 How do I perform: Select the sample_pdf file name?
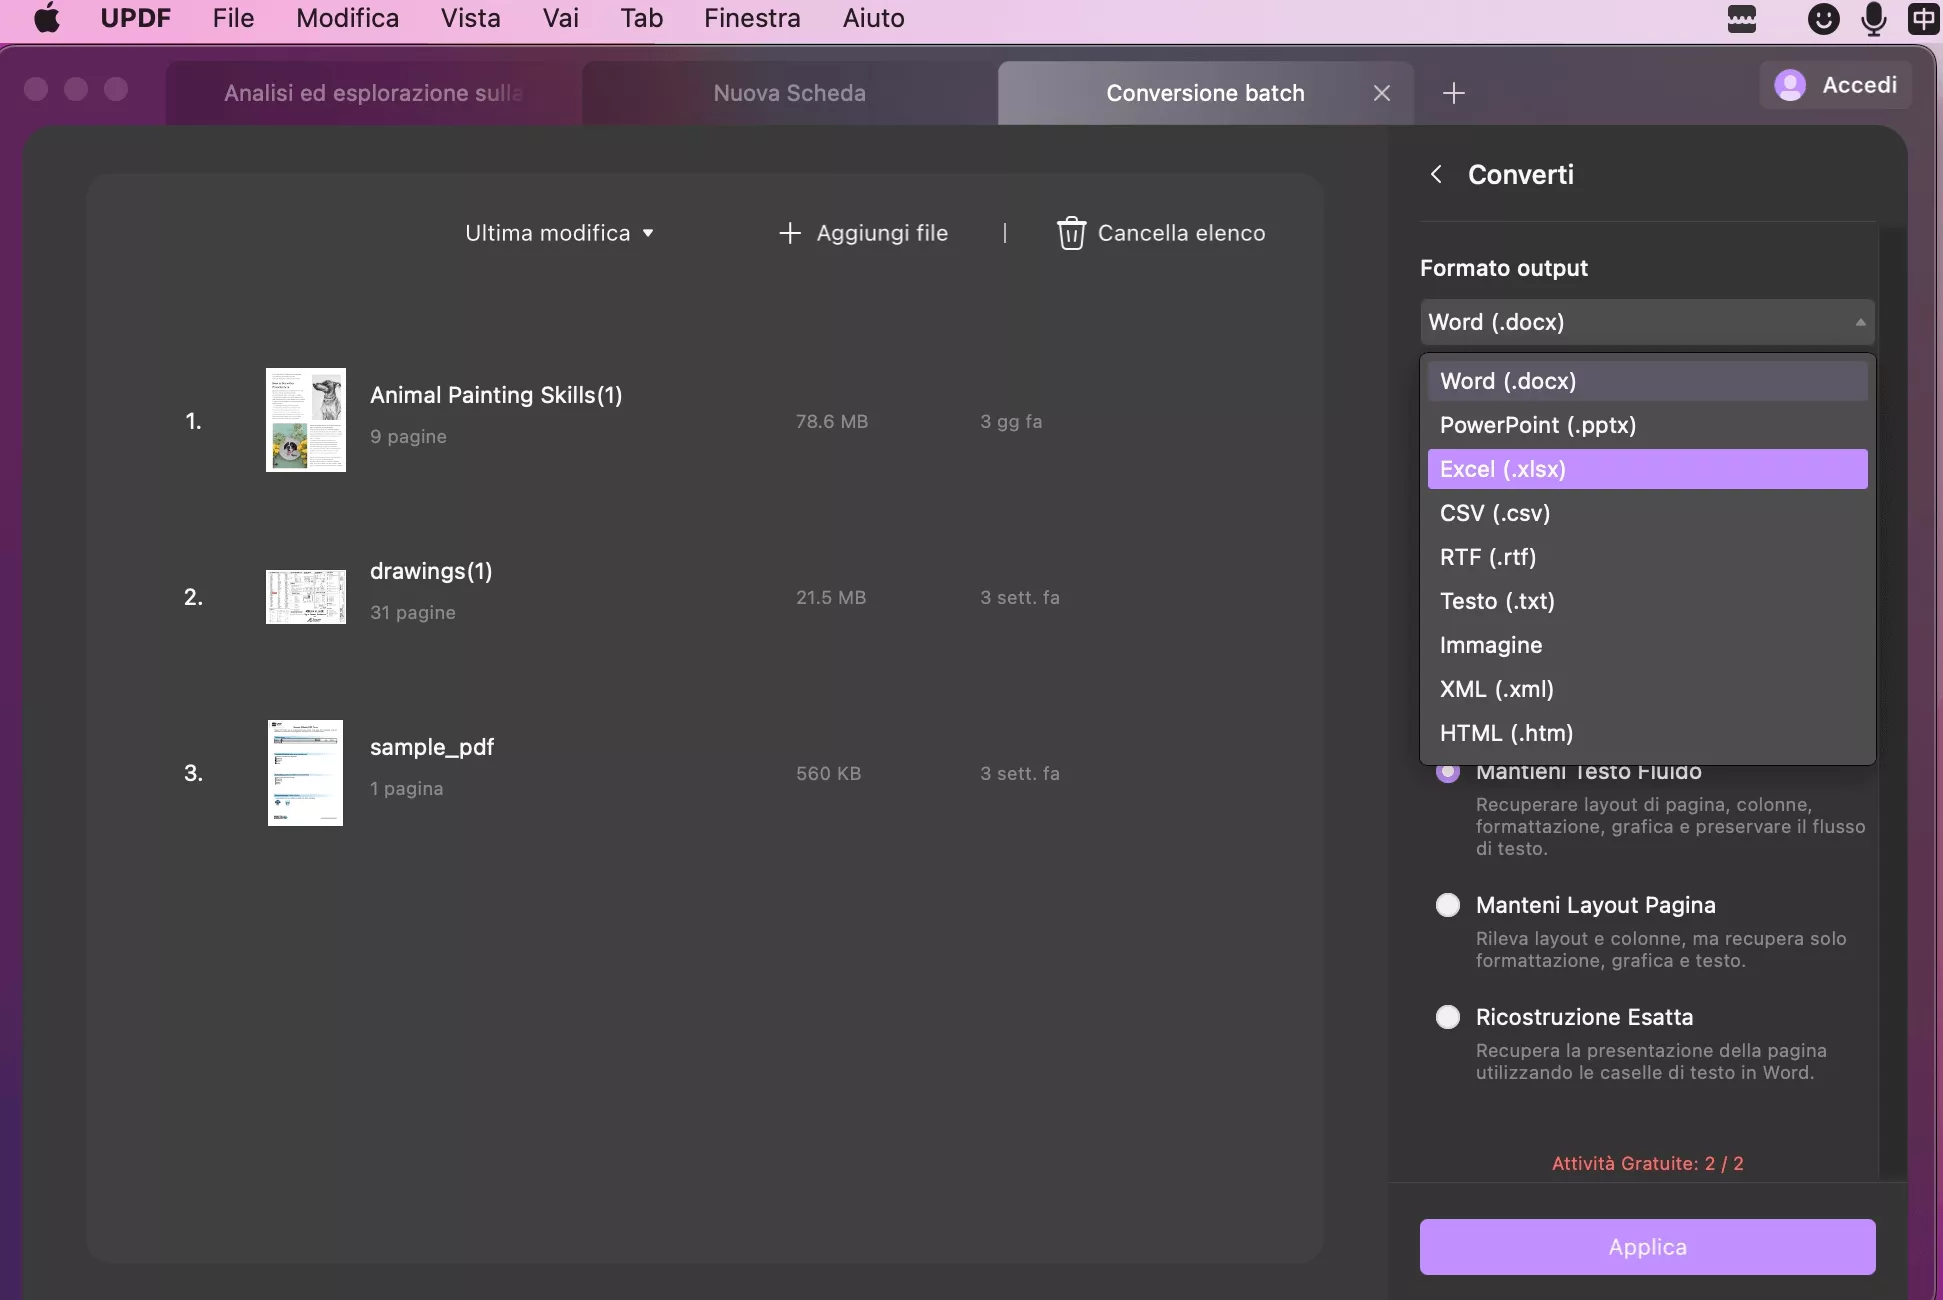tap(432, 747)
